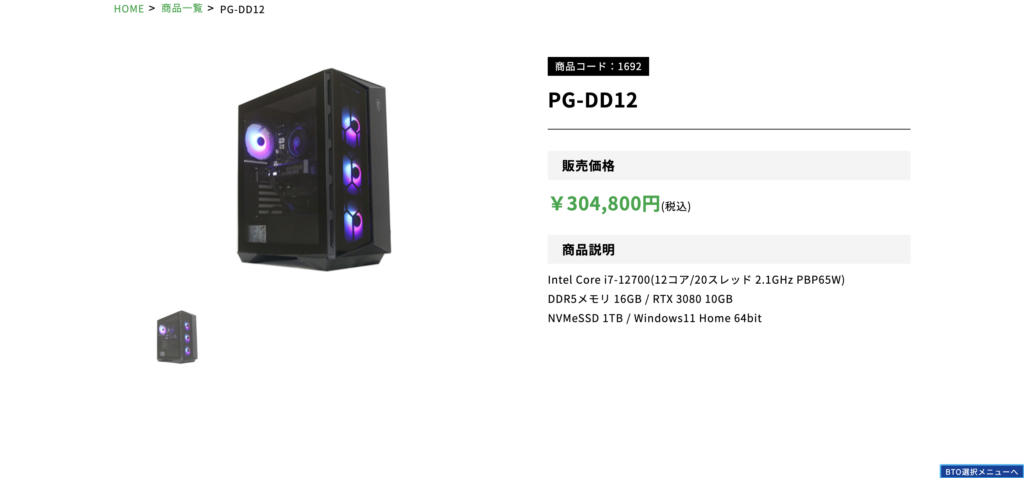1024x478 pixels.
Task: Click the separator arrow after HOME
Action: [x=152, y=9]
